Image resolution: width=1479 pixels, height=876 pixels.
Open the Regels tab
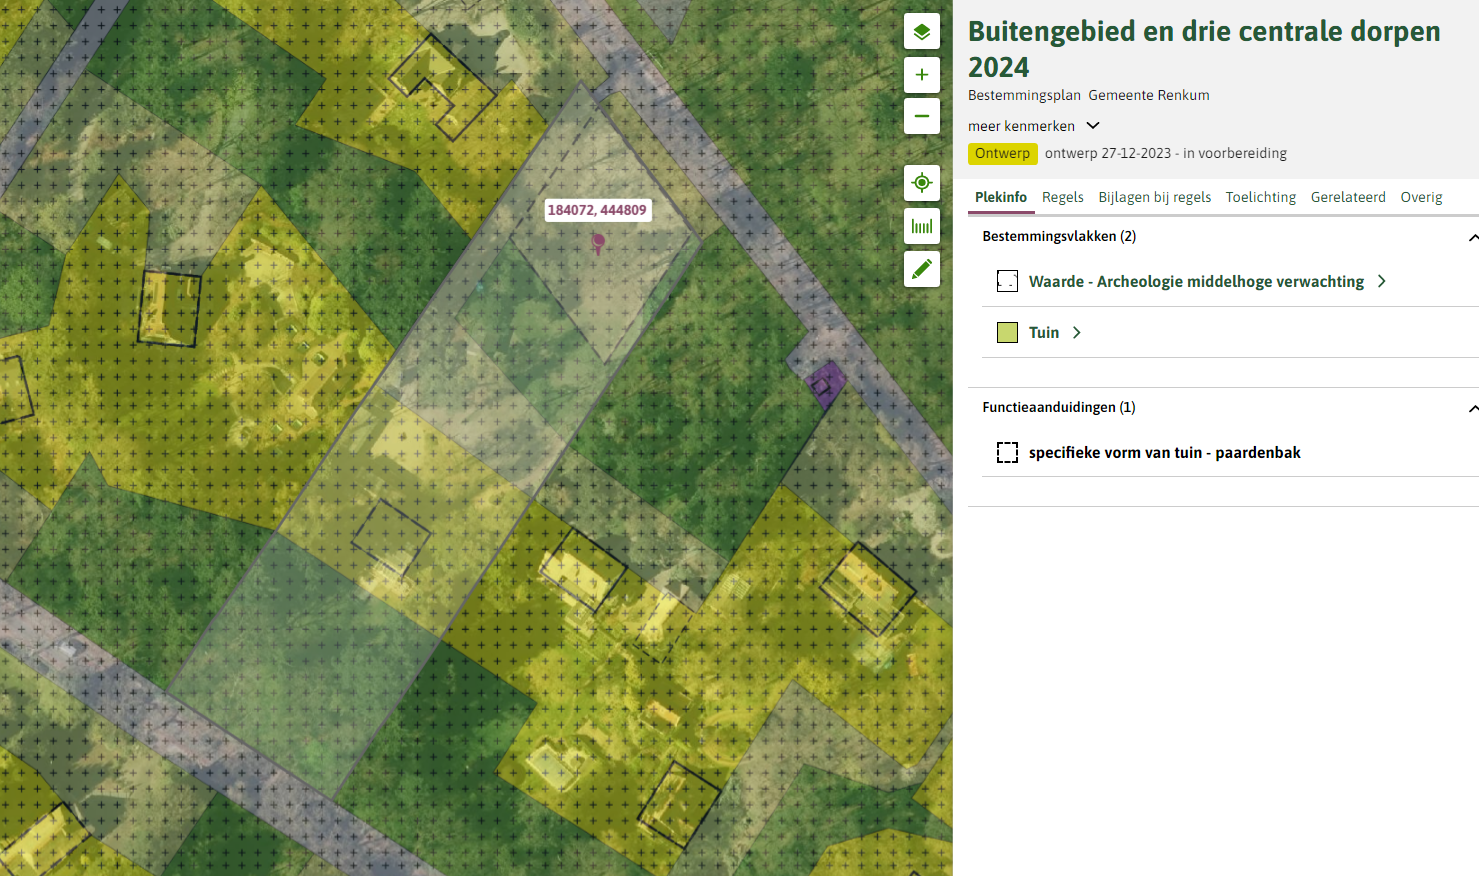(1063, 197)
